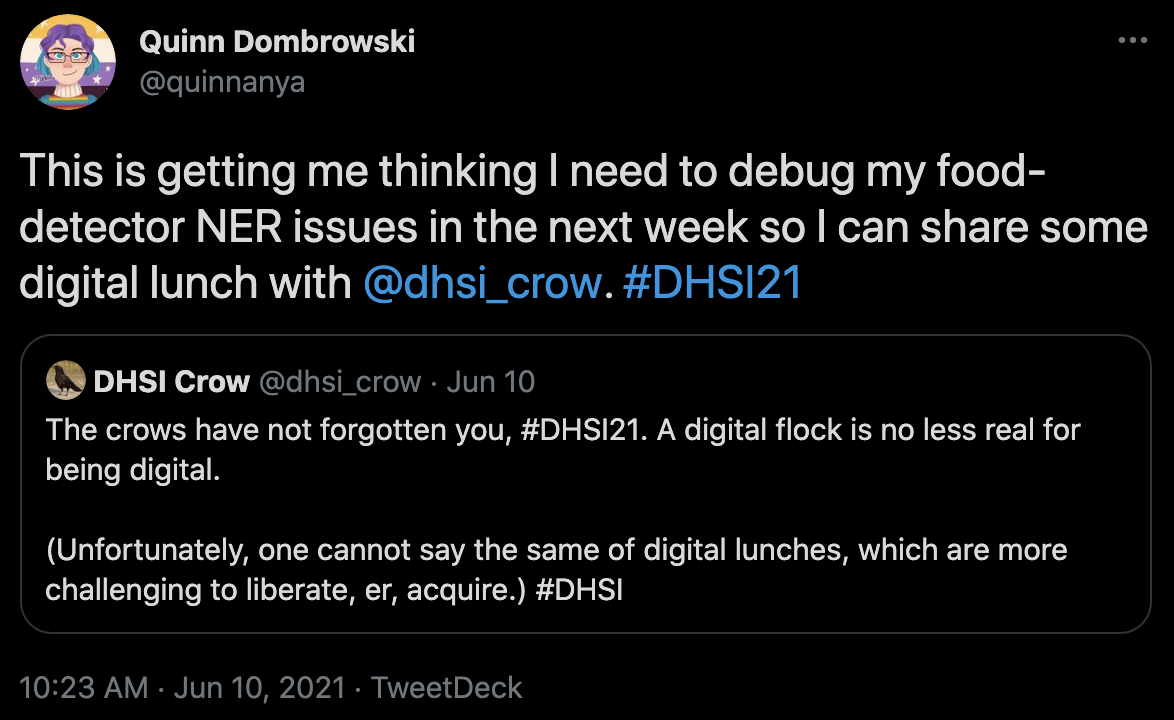The image size is (1174, 720).
Task: Click the trailing #DHSI tag in quoted tweet
Action: (x=579, y=589)
